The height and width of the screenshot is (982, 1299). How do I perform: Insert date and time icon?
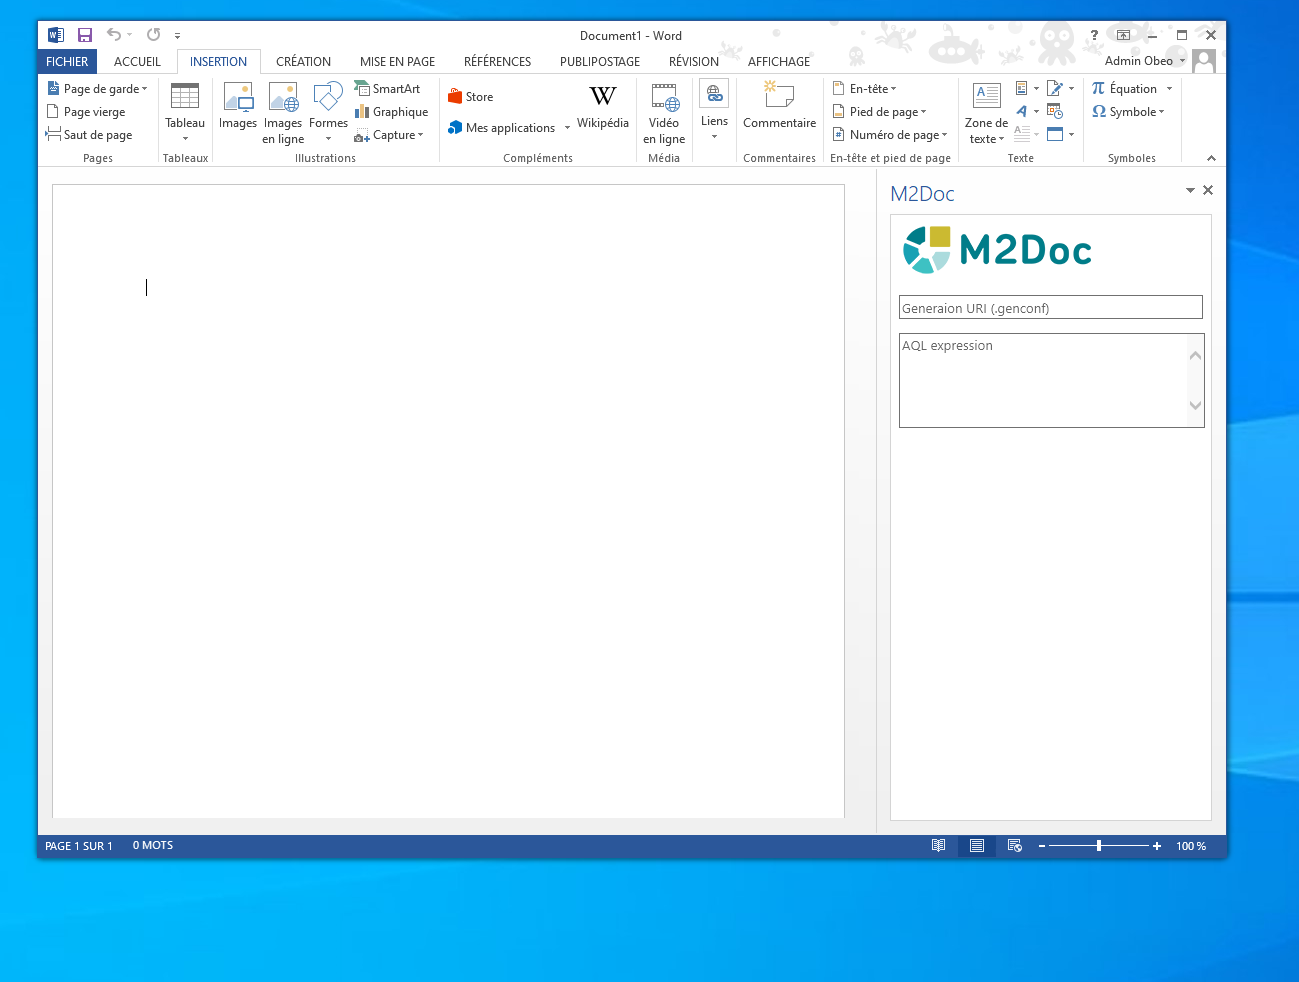1054,111
